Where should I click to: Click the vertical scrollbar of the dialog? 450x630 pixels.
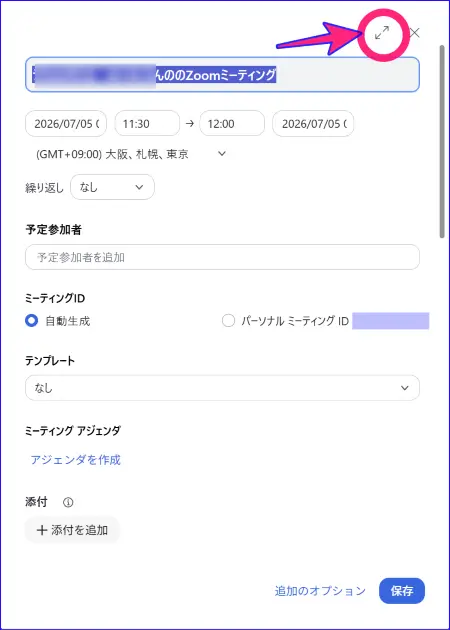point(442,139)
